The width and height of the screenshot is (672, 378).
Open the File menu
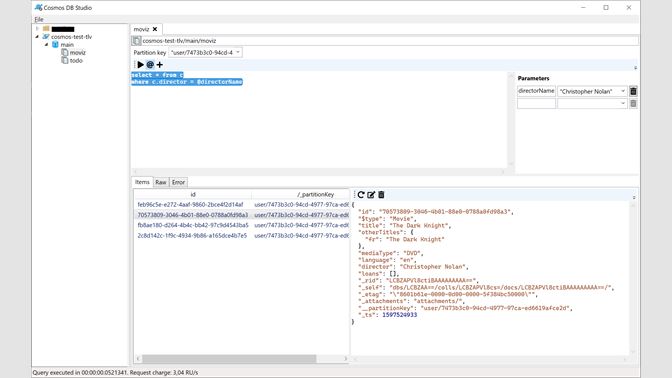(x=39, y=19)
